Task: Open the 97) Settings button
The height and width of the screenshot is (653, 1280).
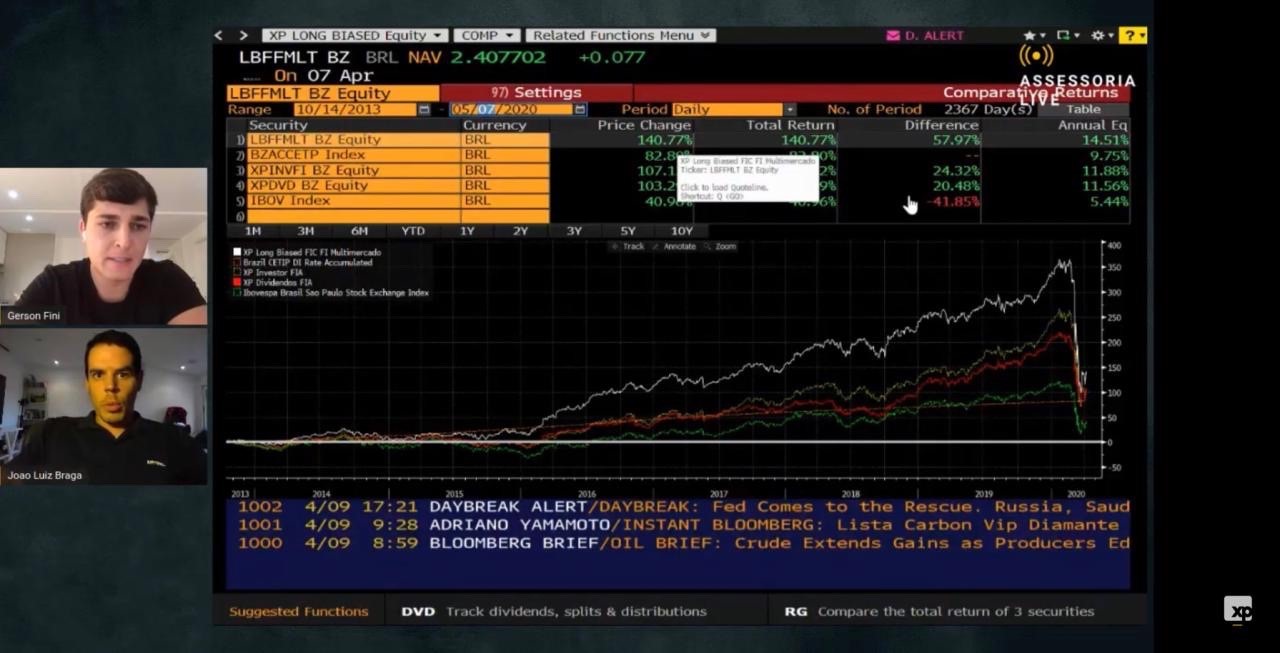Action: (x=536, y=93)
